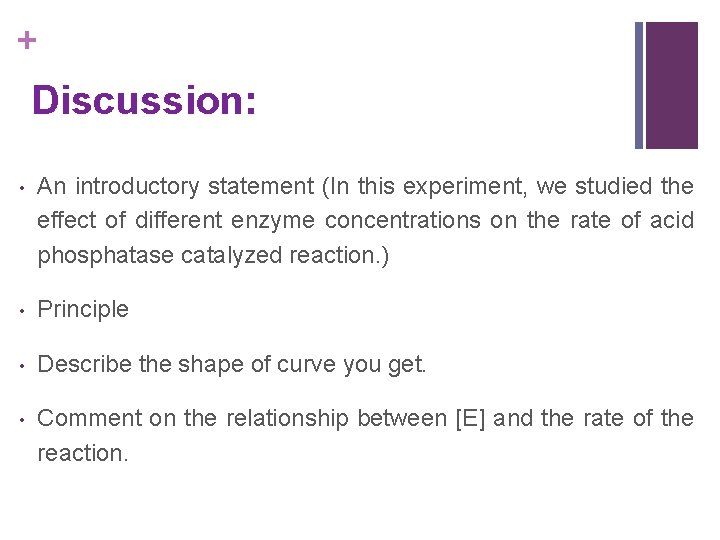Image resolution: width=720 pixels, height=540 pixels.
Task: Click the 'Describe the shape of curve' line
Action: 232,365
